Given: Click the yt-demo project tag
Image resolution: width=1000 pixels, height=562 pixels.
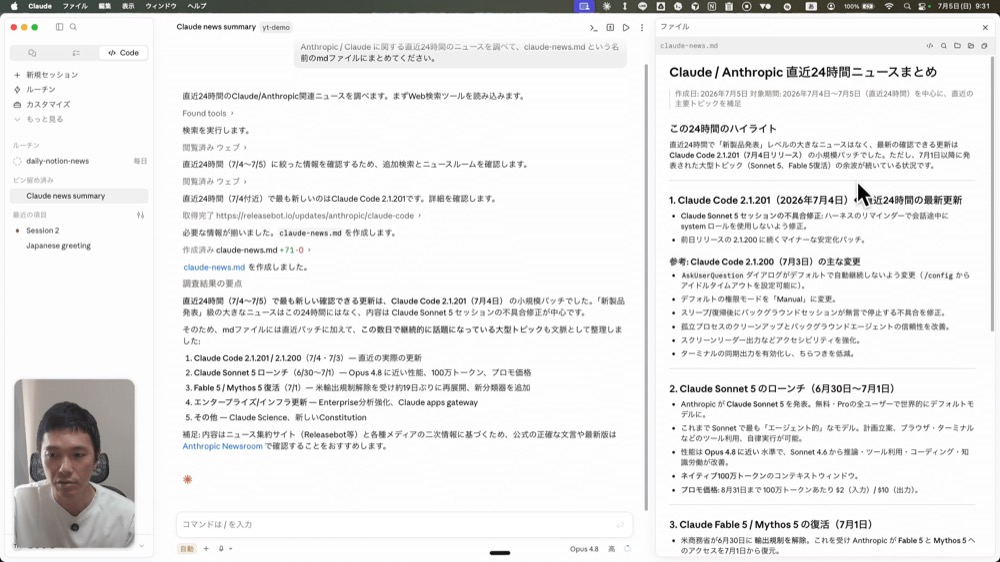Looking at the screenshot, I should [x=276, y=27].
